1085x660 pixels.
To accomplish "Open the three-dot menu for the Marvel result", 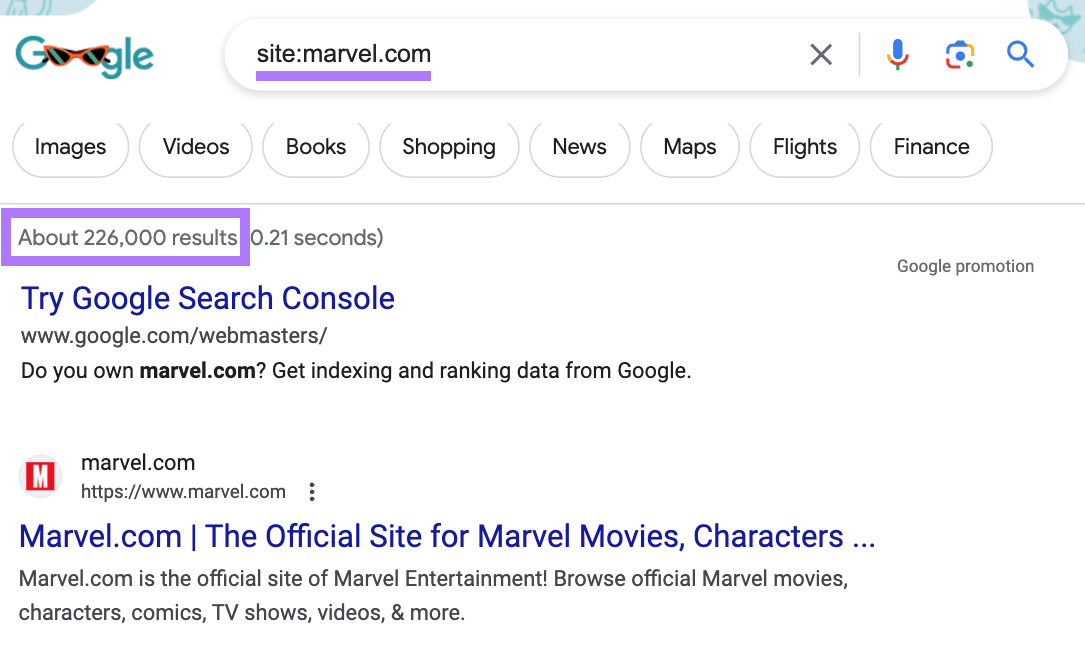I will pyautogui.click(x=311, y=491).
